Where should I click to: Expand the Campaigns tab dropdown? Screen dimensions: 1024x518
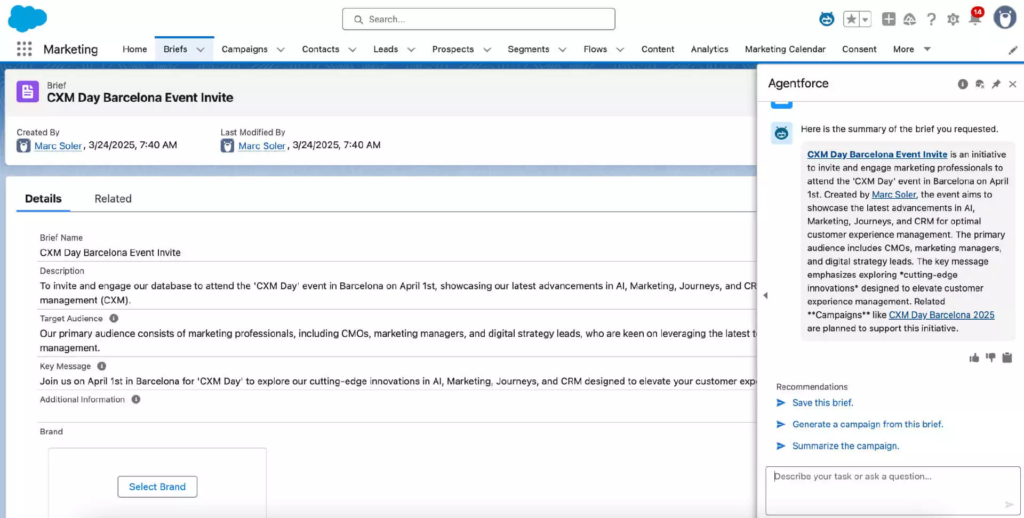(x=281, y=50)
